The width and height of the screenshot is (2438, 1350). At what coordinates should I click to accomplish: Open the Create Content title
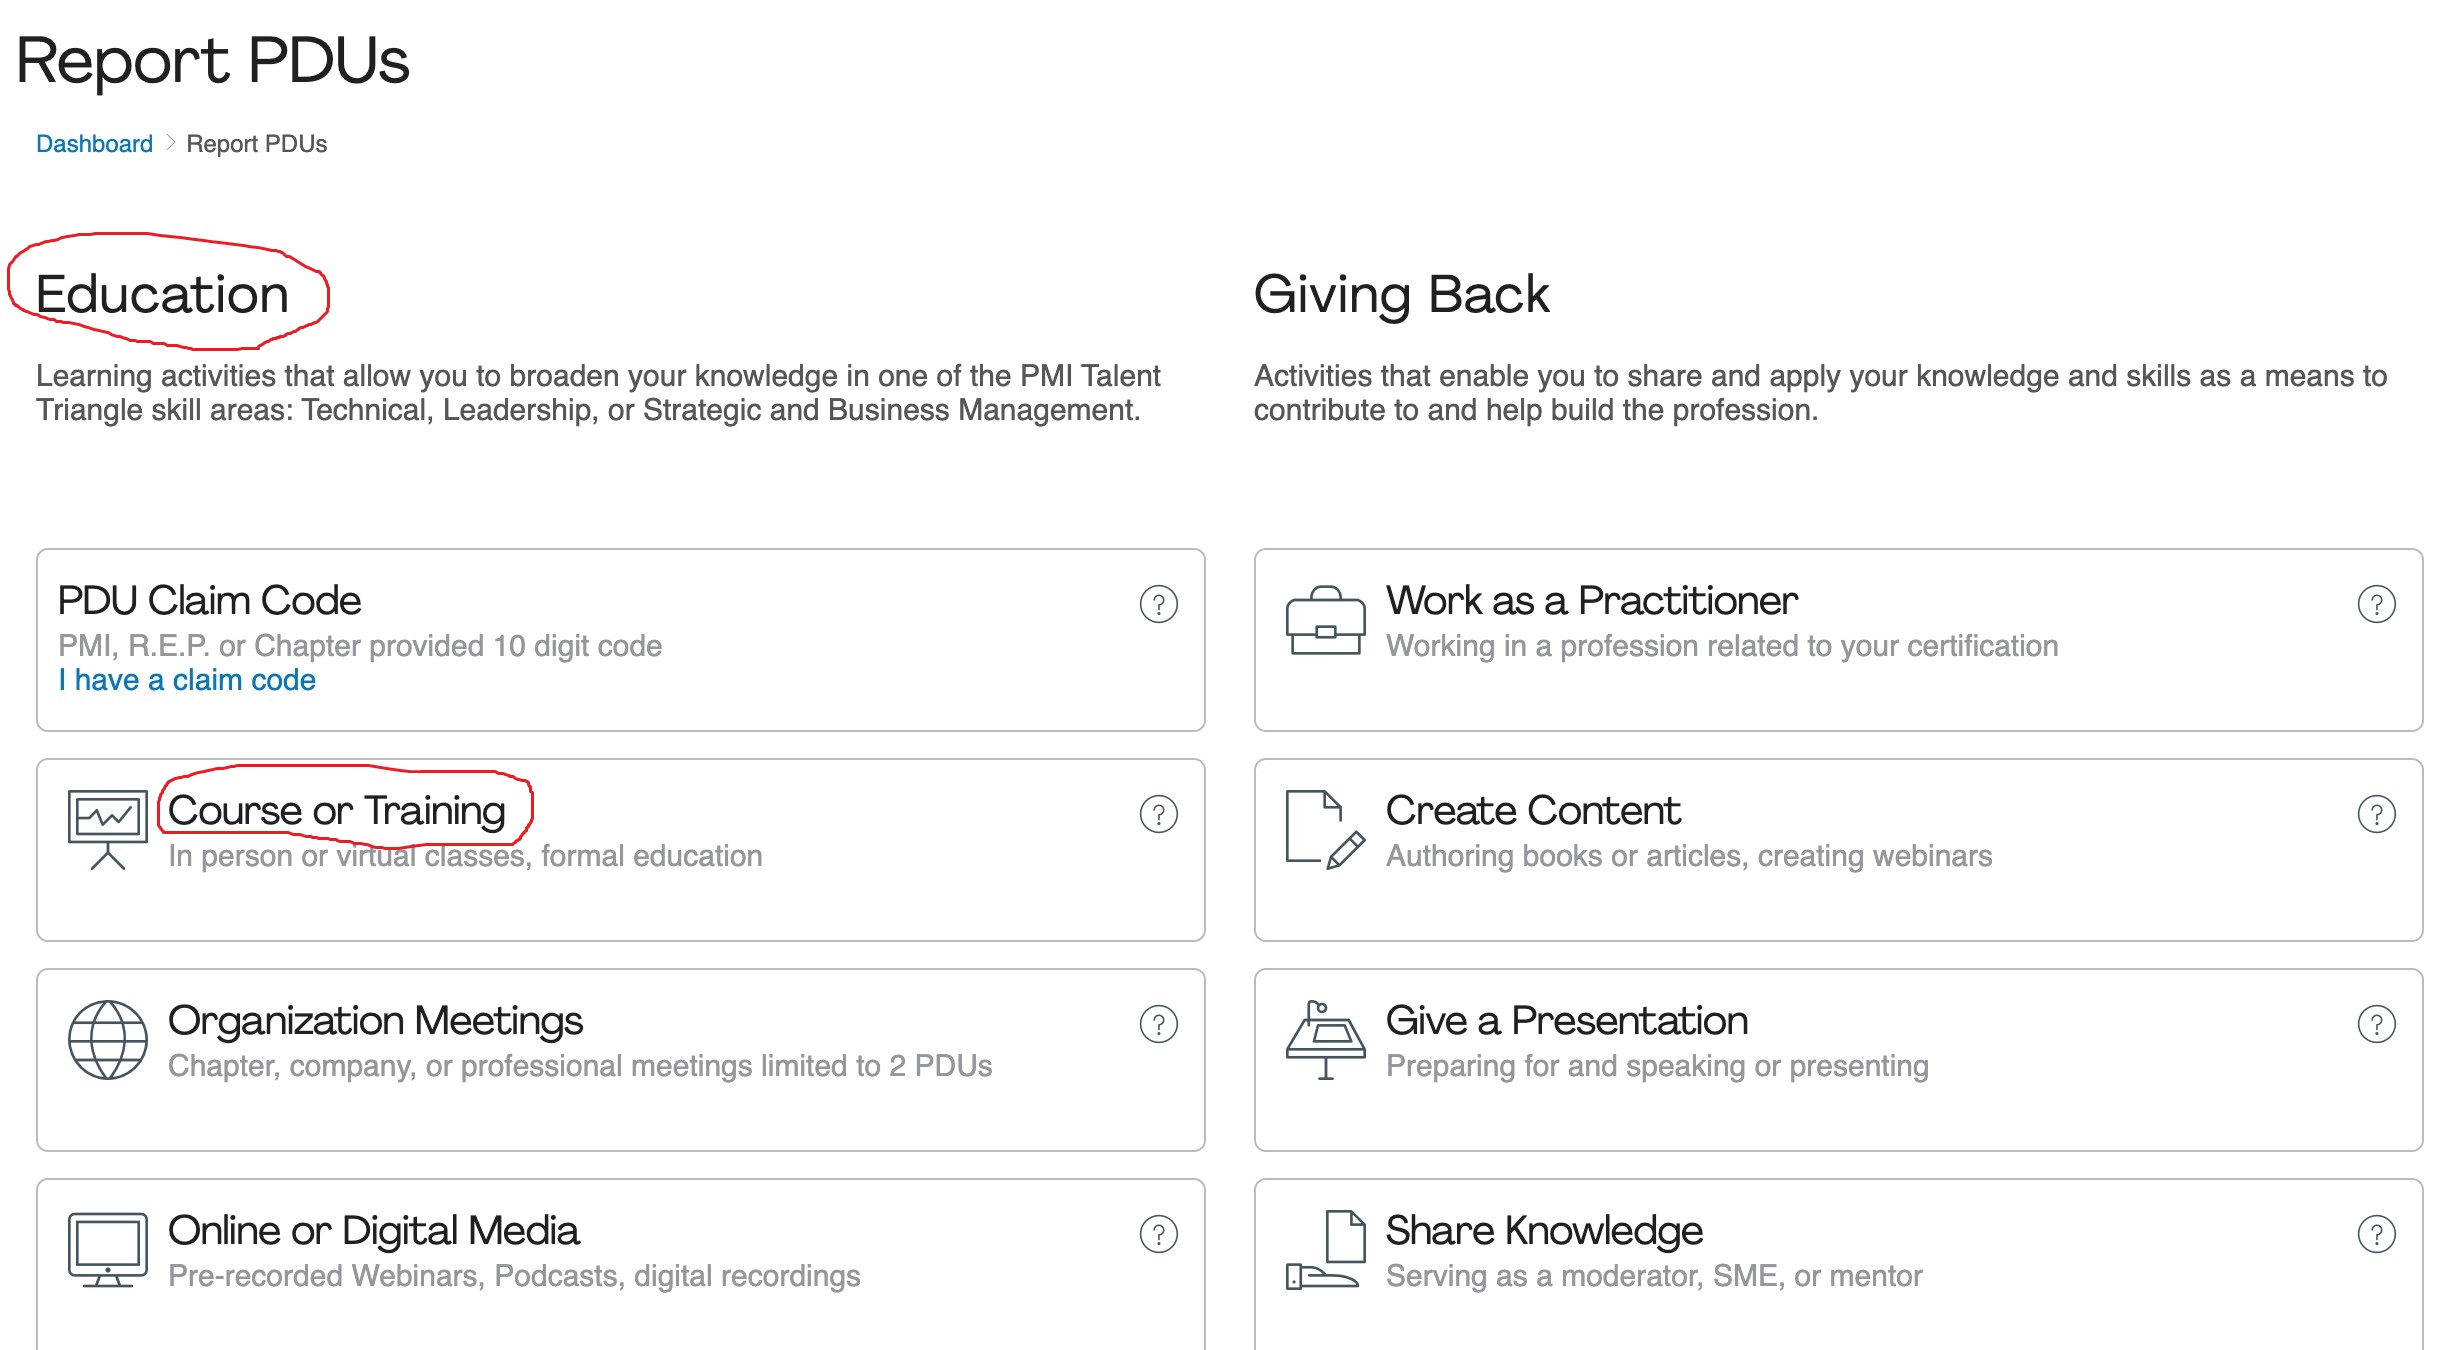click(1532, 810)
